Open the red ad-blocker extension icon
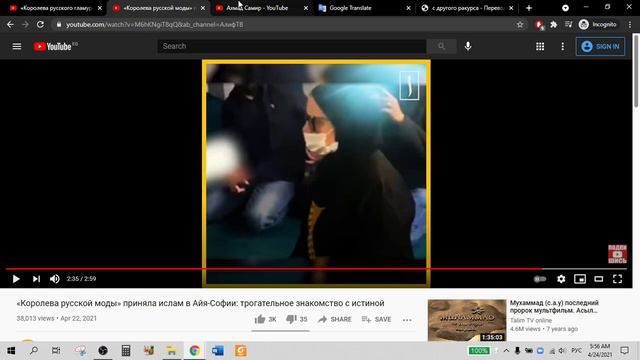This screenshot has width=640, height=360. tap(539, 25)
